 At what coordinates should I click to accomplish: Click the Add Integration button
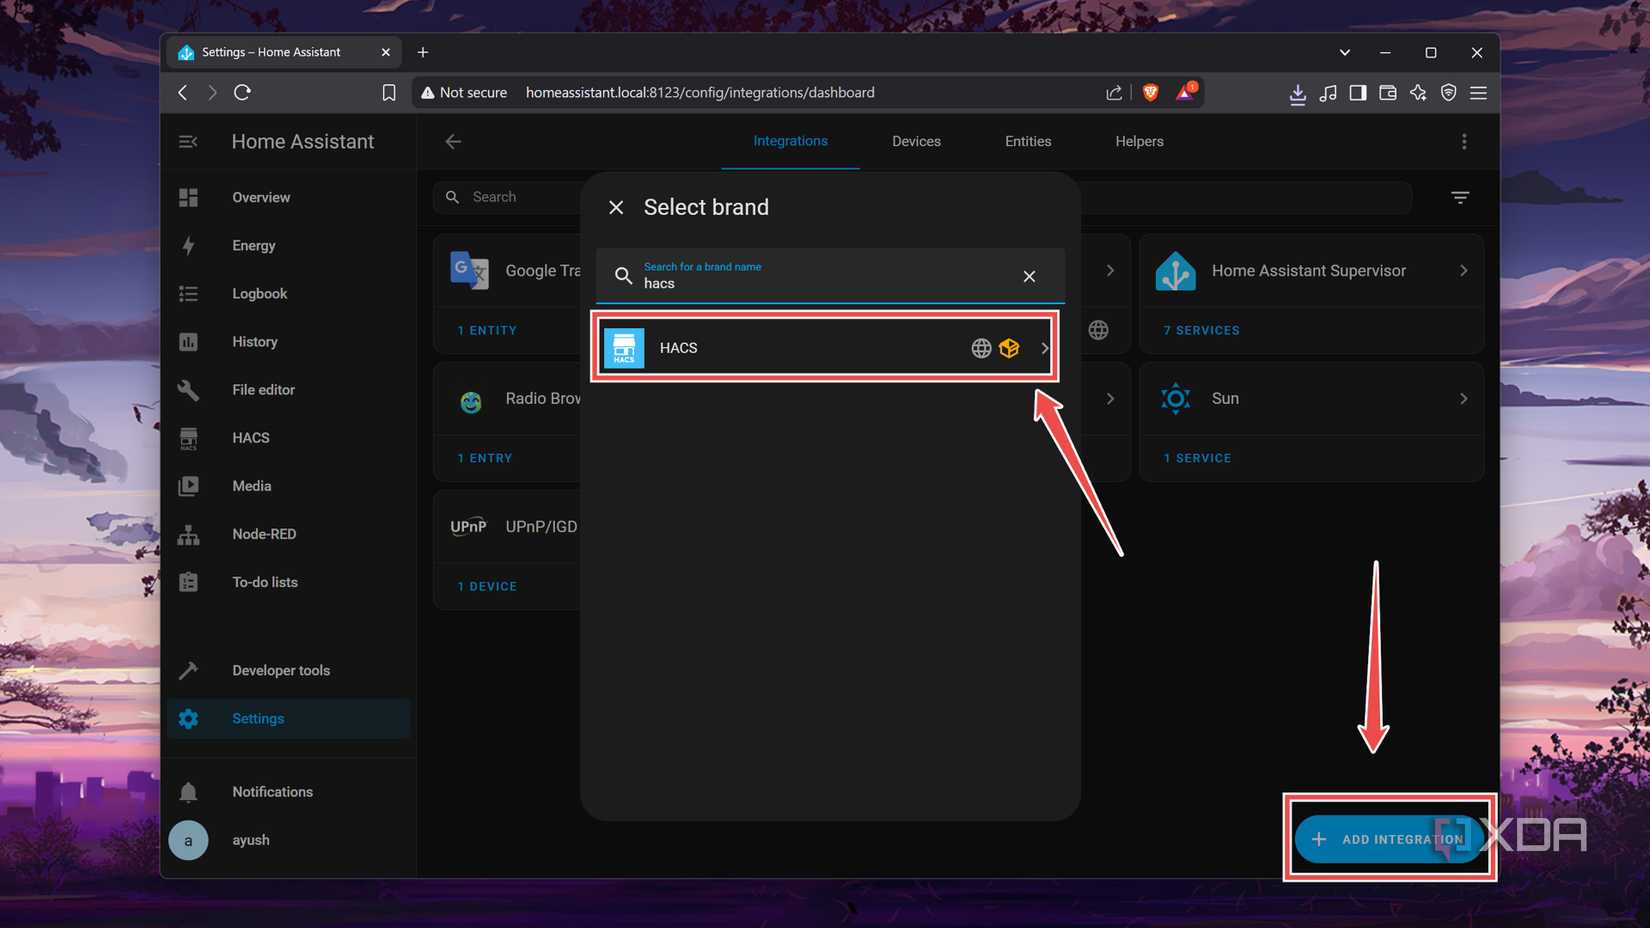tap(1389, 839)
